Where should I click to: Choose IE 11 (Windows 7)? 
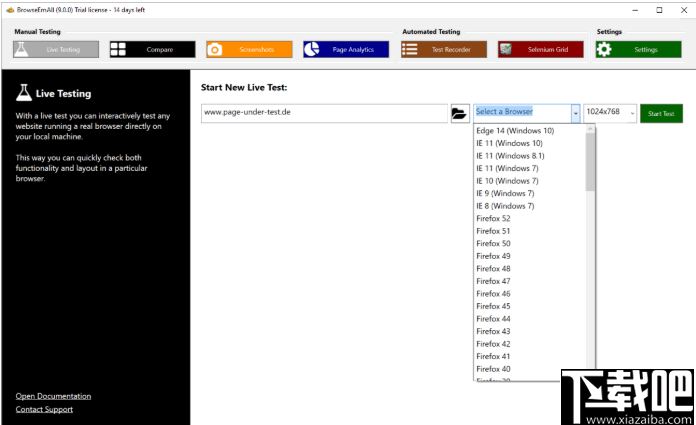(530, 168)
